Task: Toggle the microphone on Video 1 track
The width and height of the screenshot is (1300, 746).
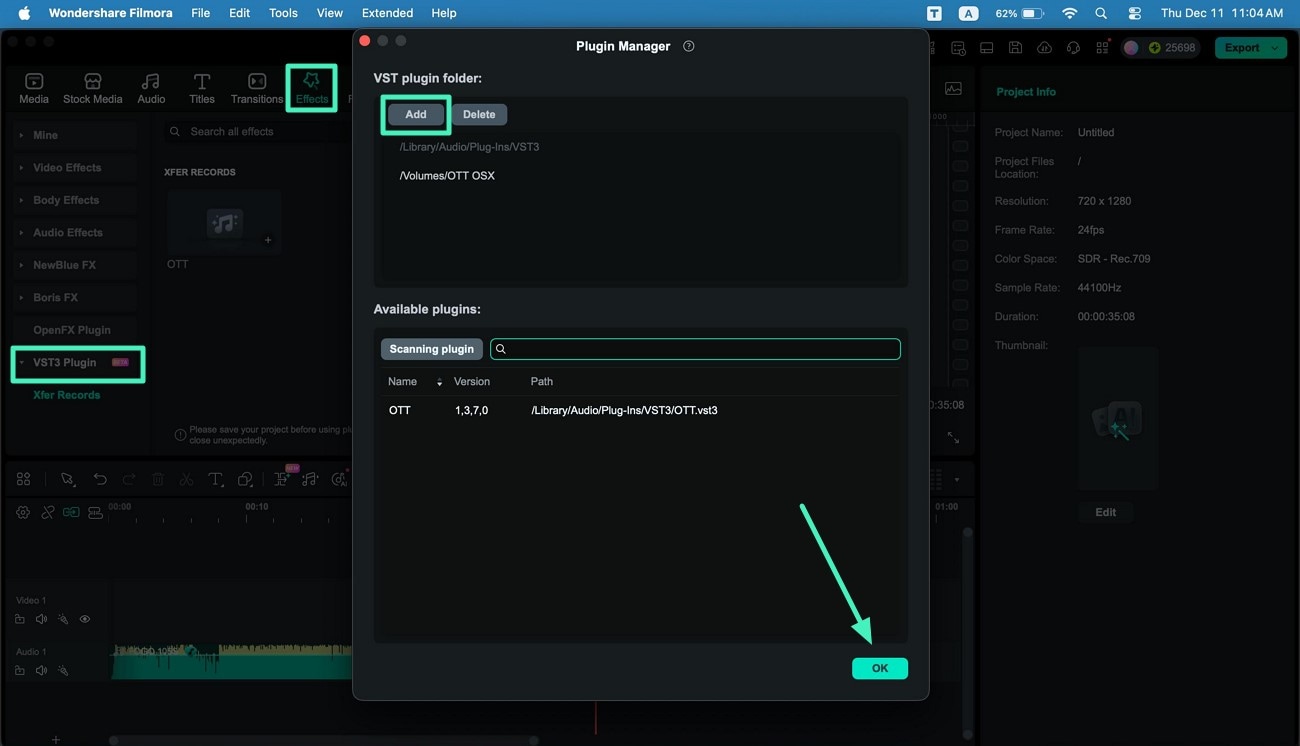Action: tap(63, 619)
